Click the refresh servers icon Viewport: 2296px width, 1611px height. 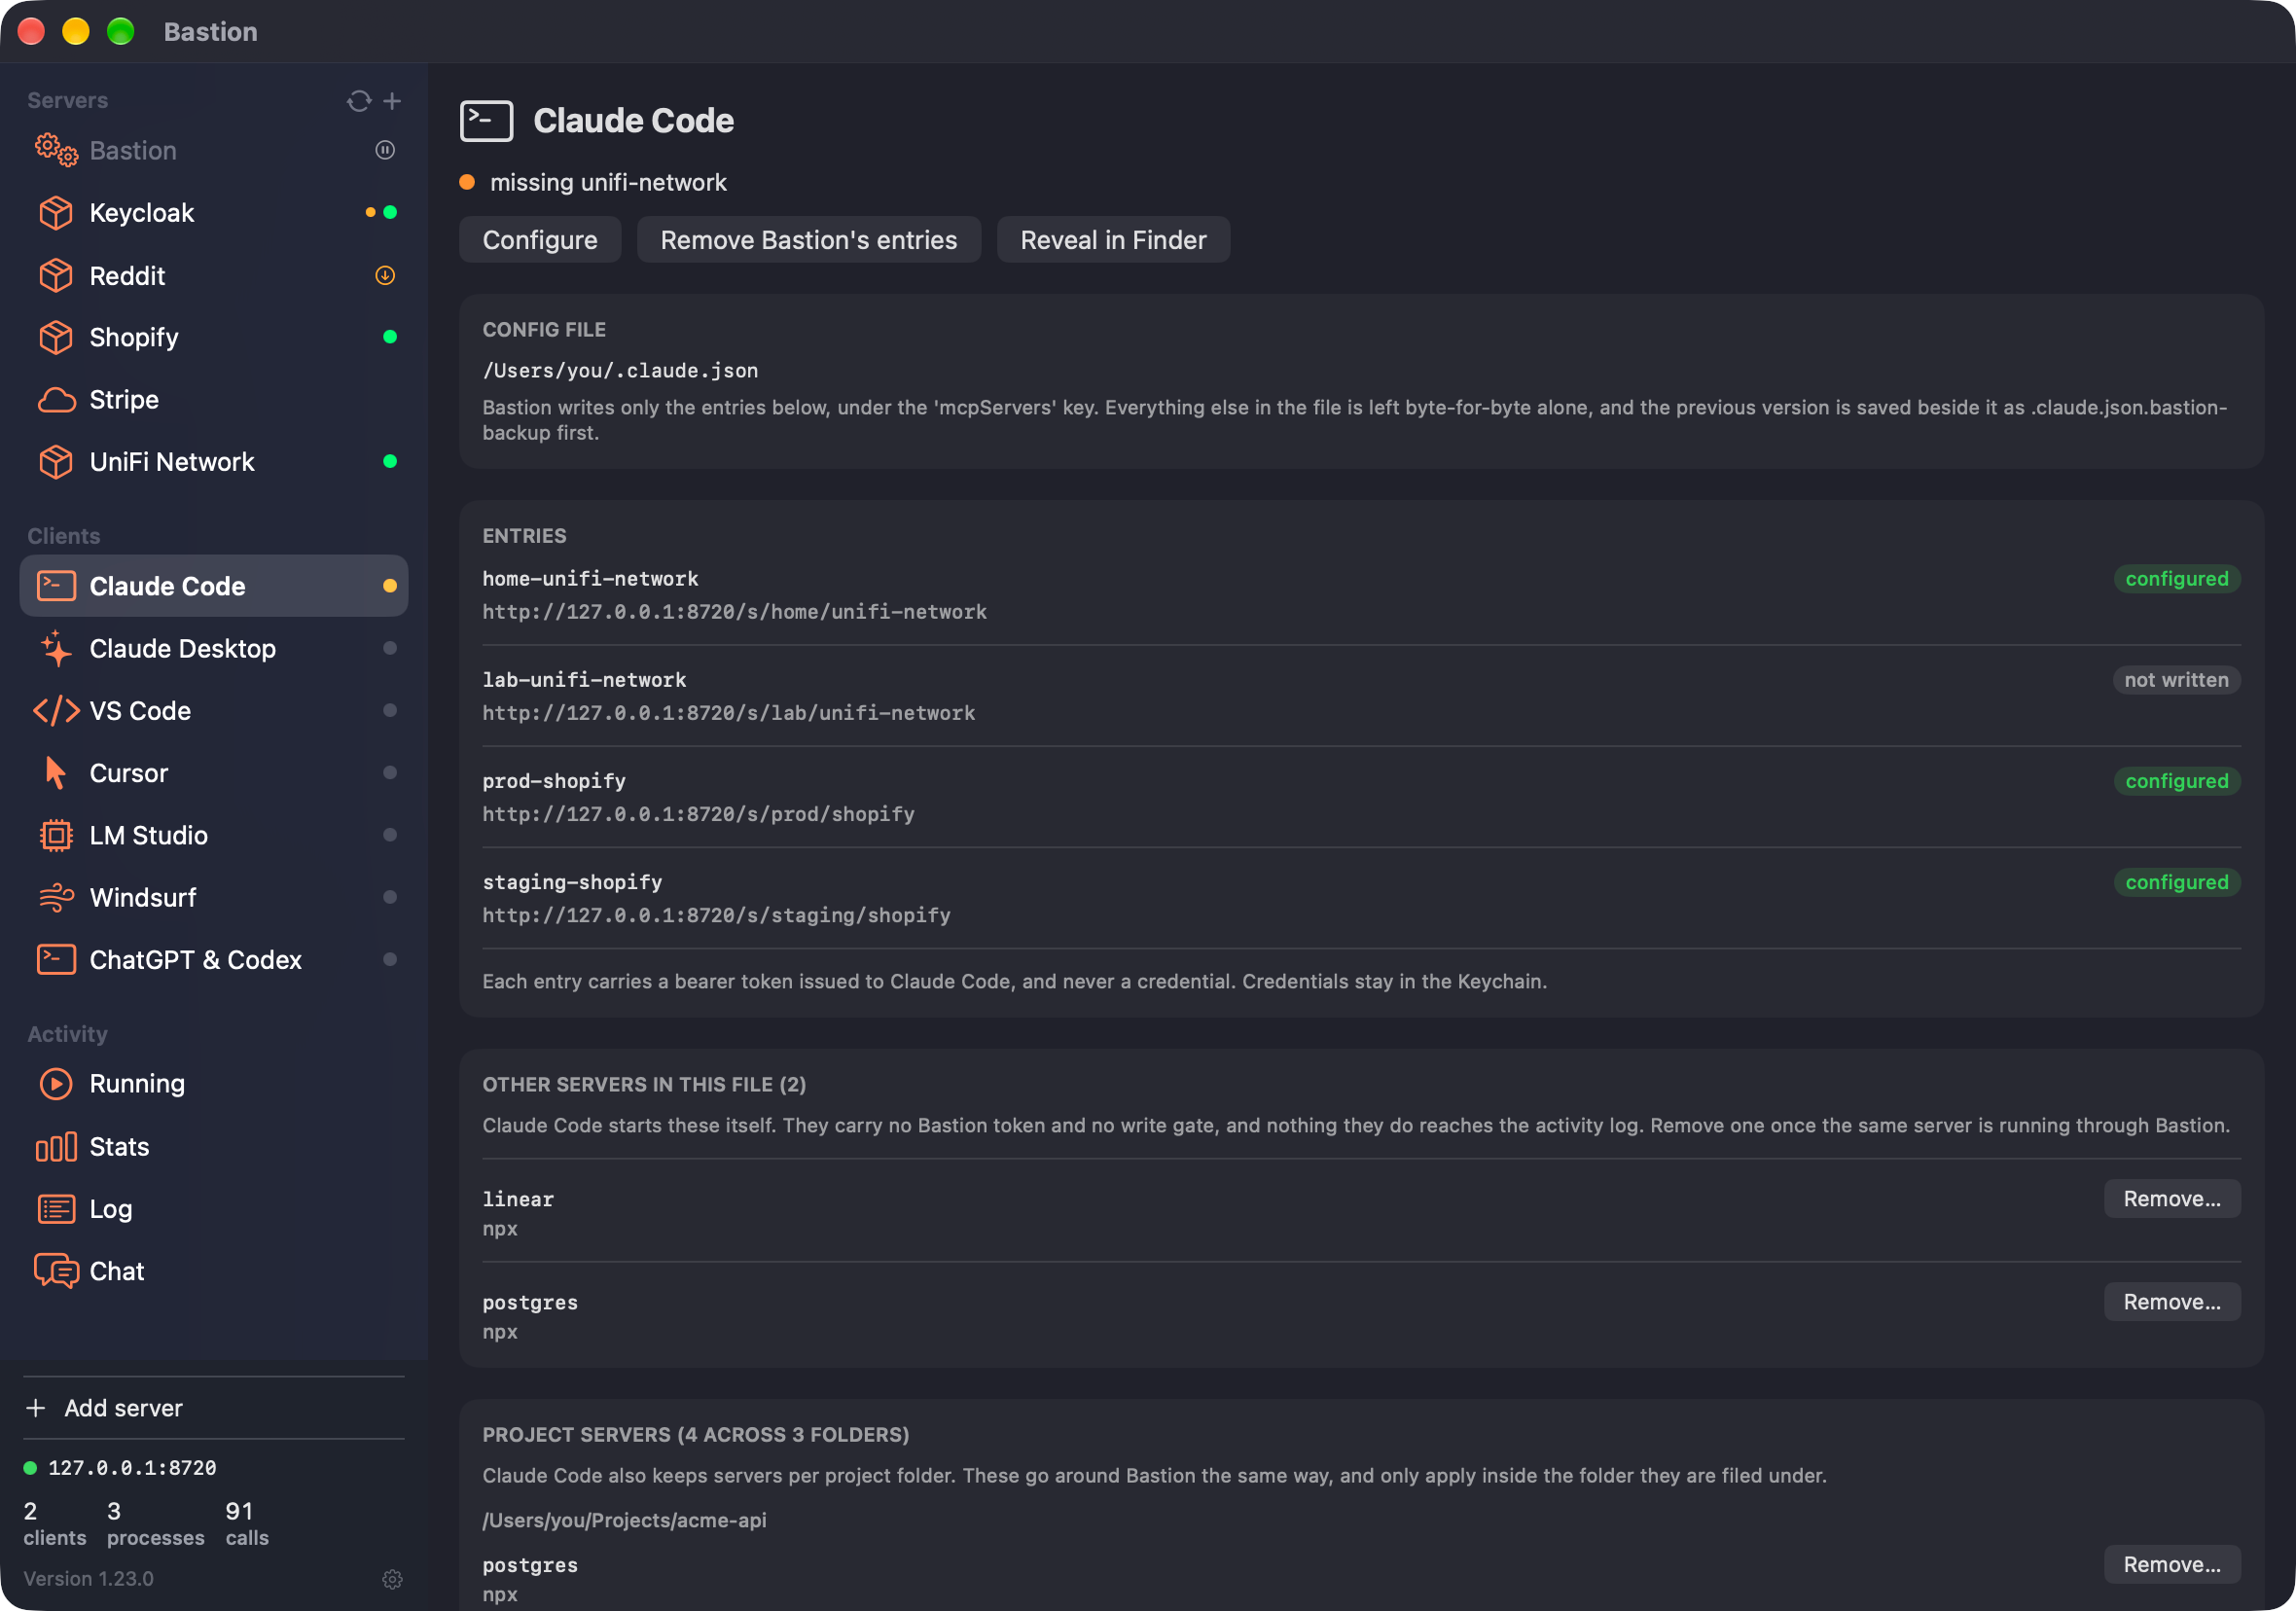(x=359, y=101)
